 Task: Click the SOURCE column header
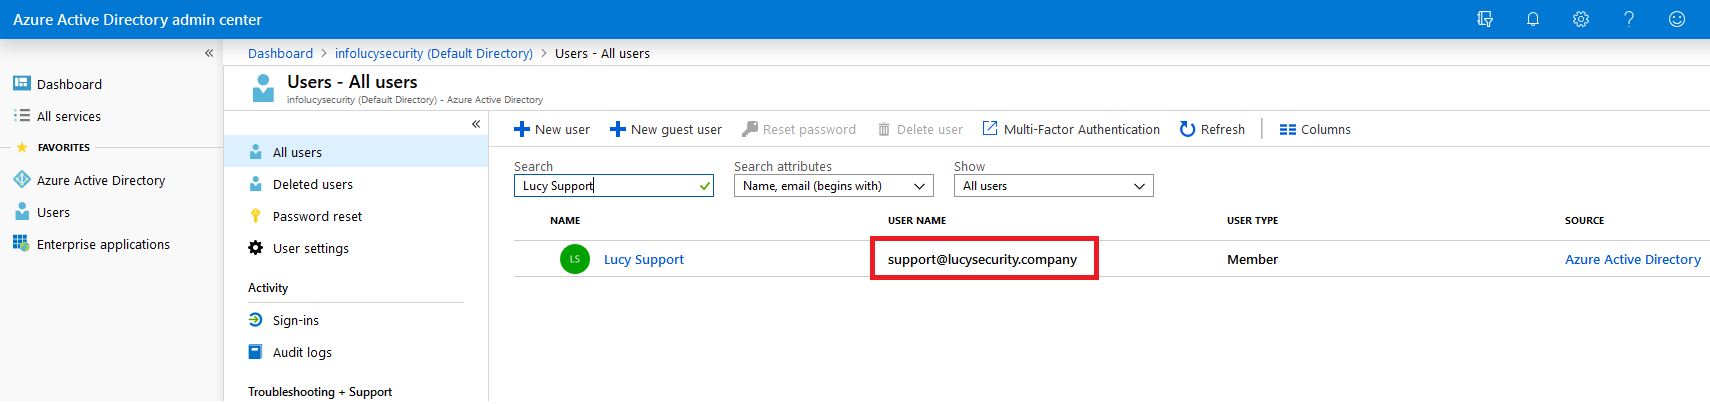(x=1584, y=220)
